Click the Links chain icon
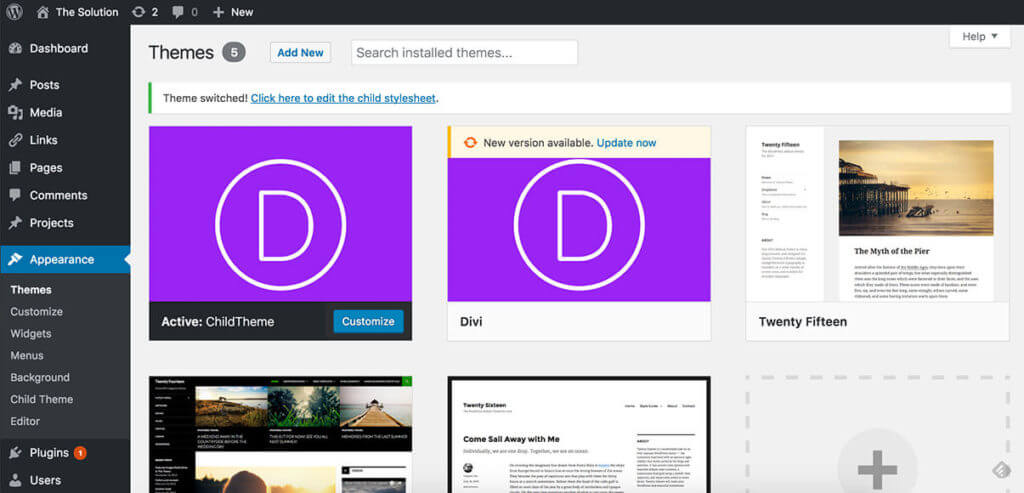The image size is (1024, 493). tap(16, 140)
